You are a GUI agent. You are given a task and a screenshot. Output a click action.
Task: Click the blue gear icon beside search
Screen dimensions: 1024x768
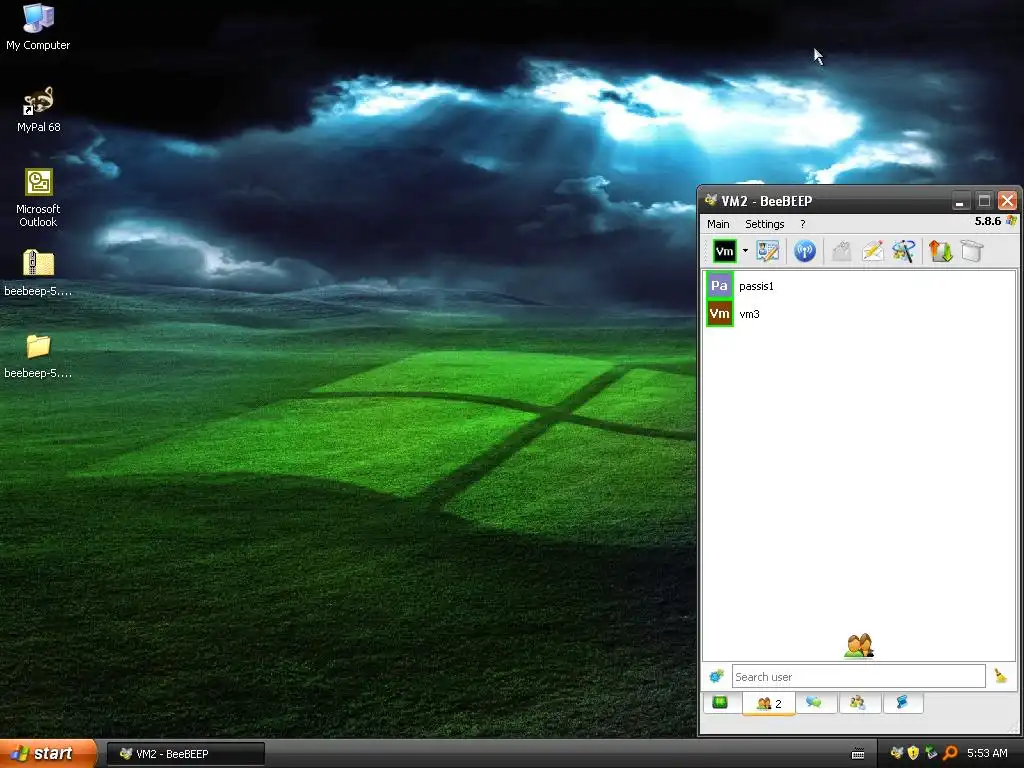click(x=716, y=677)
